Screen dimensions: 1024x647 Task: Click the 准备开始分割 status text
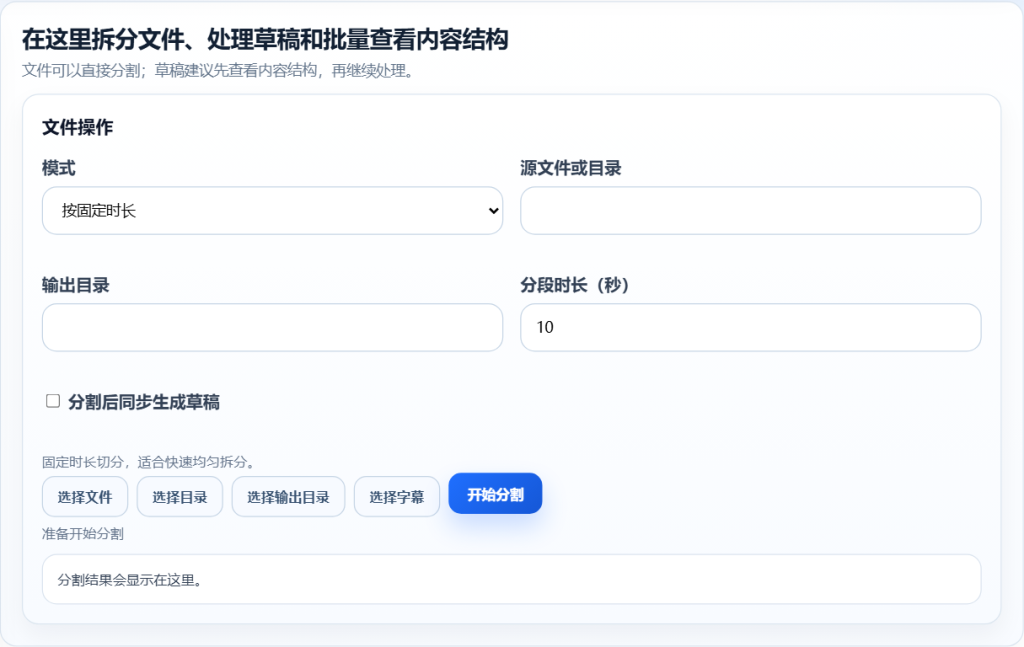coord(83,534)
